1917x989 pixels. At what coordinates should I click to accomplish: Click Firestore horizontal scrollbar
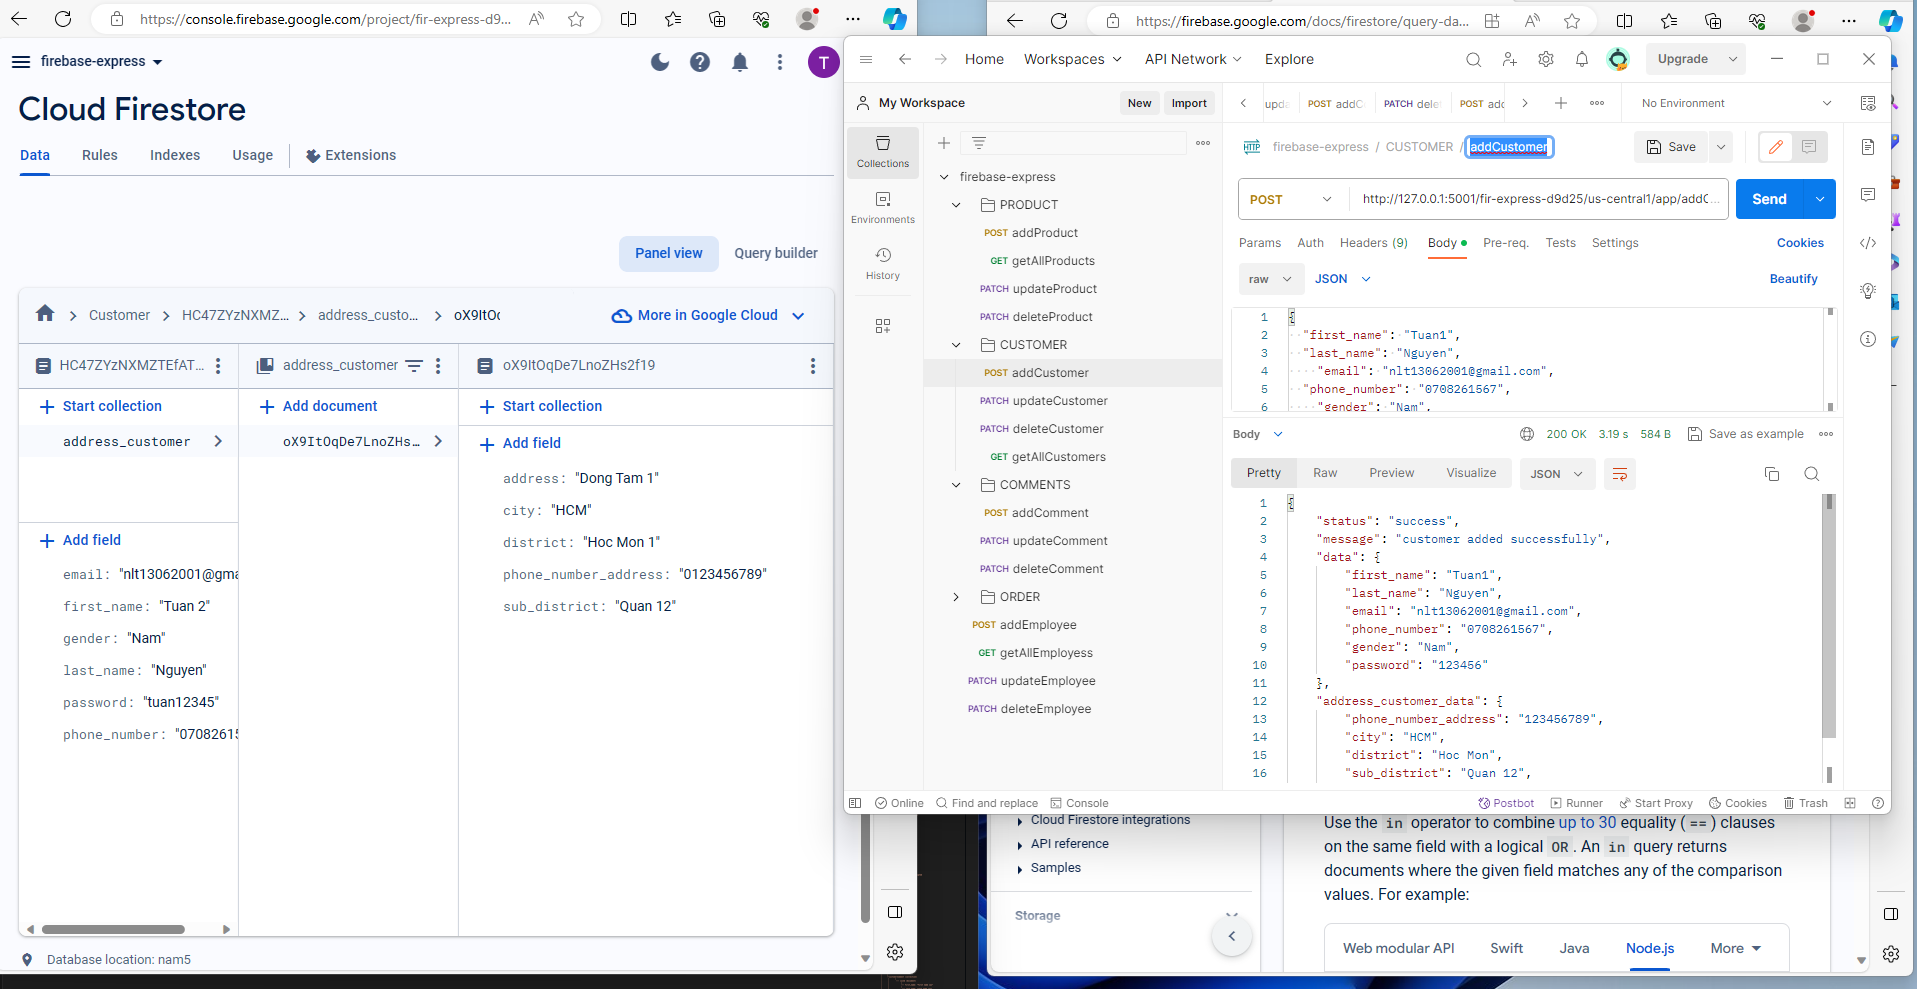click(x=113, y=929)
